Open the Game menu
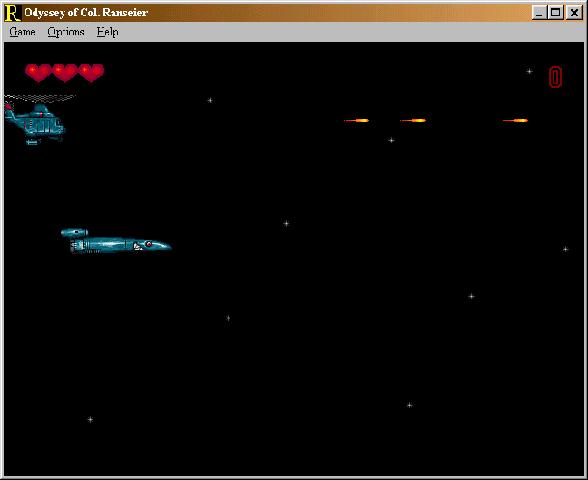The height and width of the screenshot is (480, 588). [x=22, y=32]
